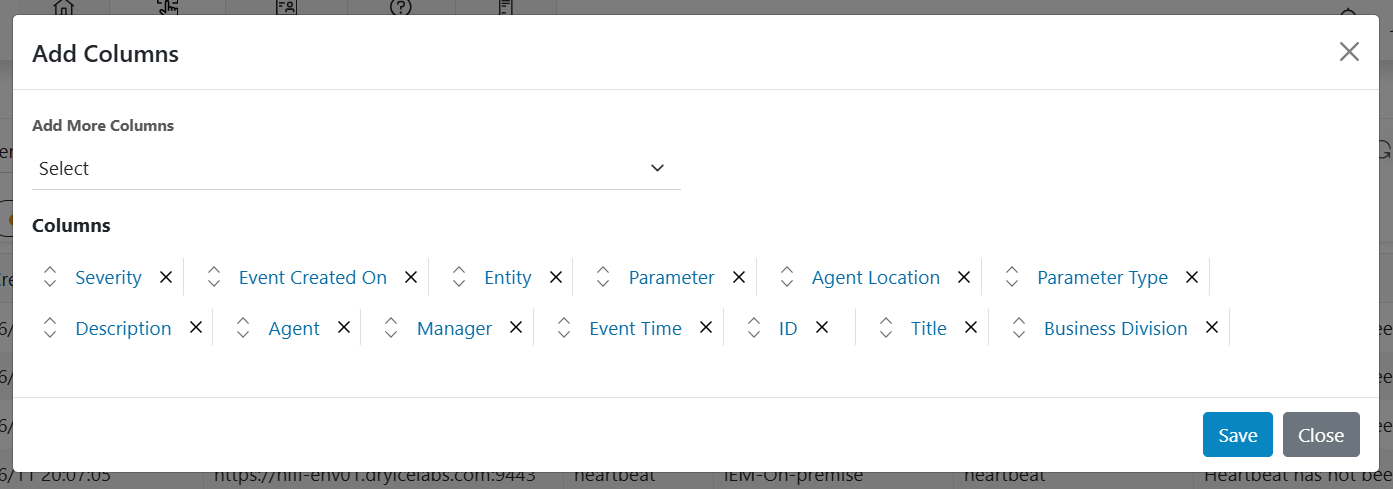Dismiss dialog with top-right X
The image size is (1393, 489).
coord(1349,52)
